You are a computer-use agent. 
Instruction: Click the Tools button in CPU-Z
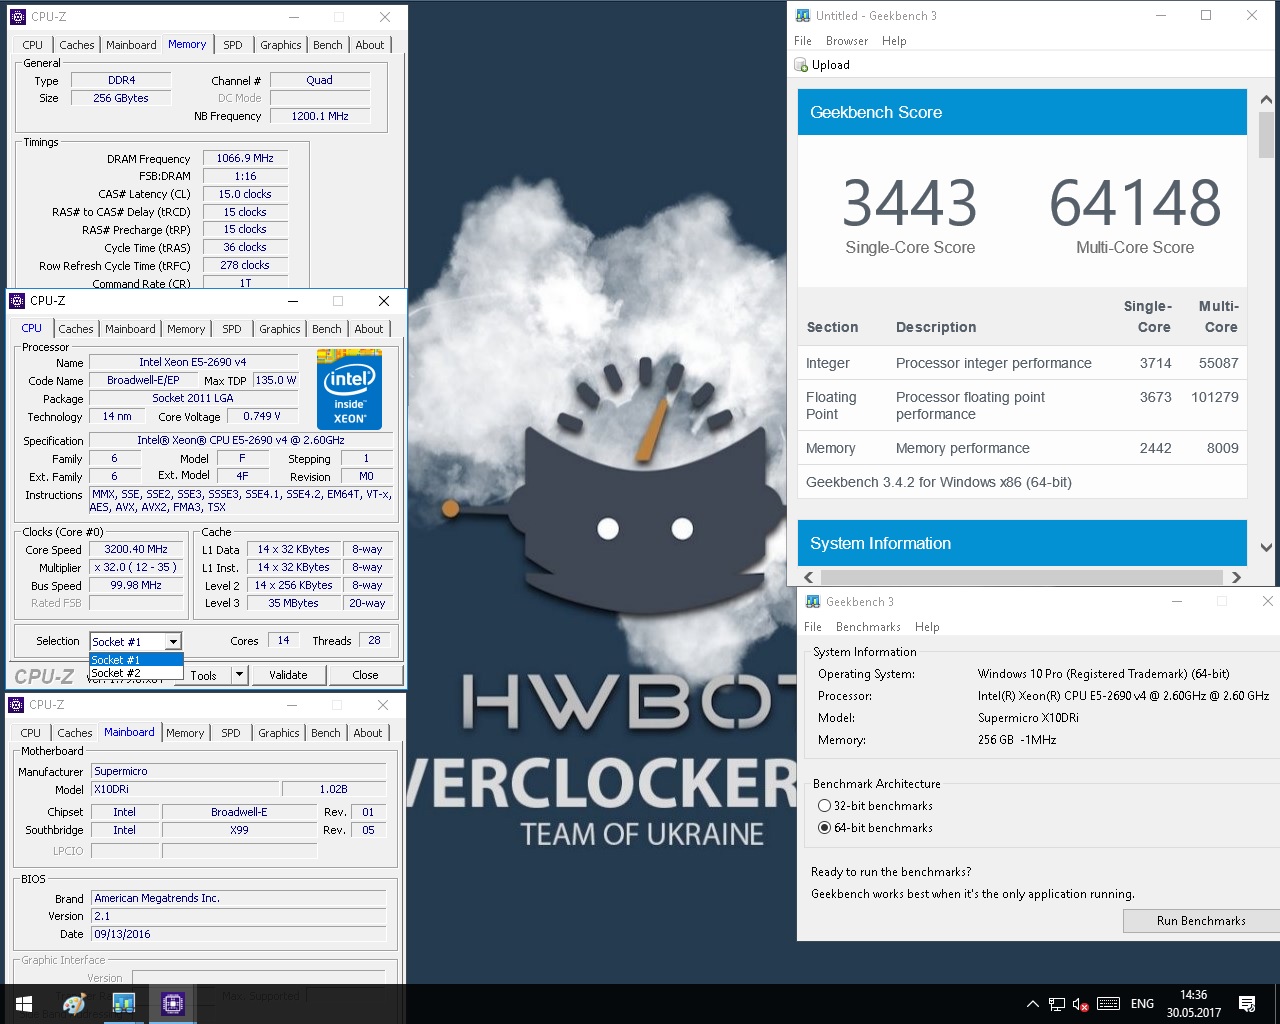(x=204, y=675)
